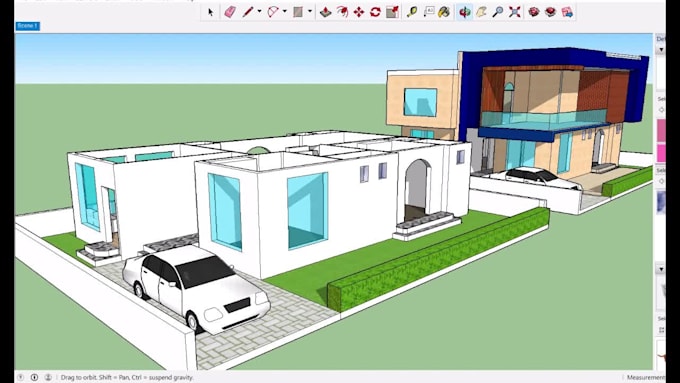Image resolution: width=680 pixels, height=383 pixels.
Task: Open the Line tool dropdown arrow
Action: 259,12
